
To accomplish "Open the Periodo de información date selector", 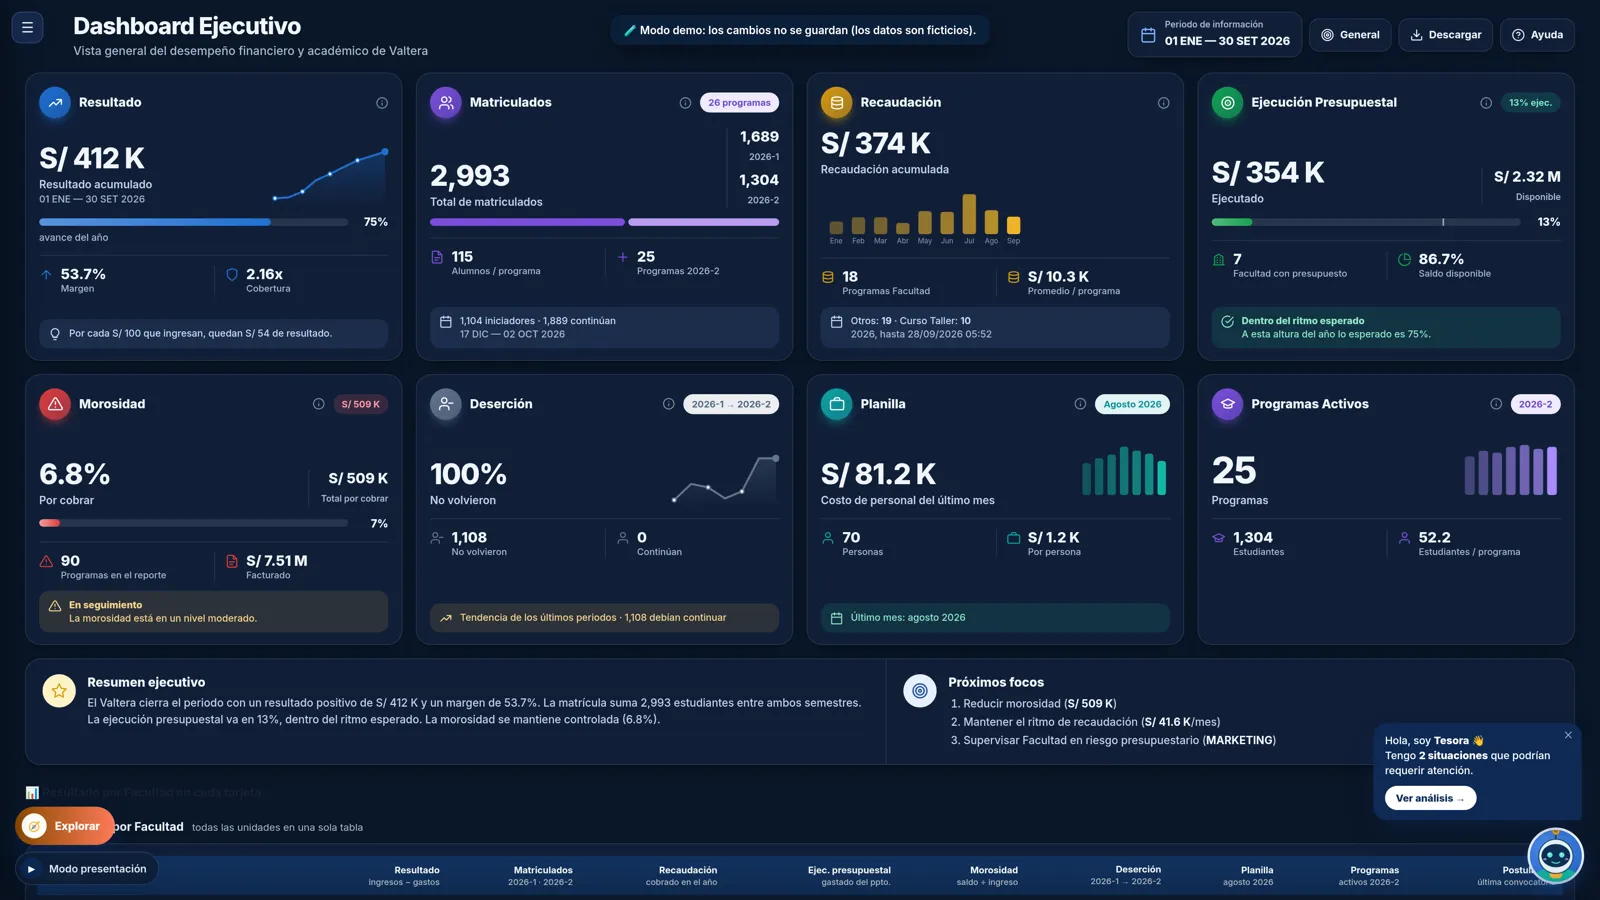I will [x=1215, y=34].
